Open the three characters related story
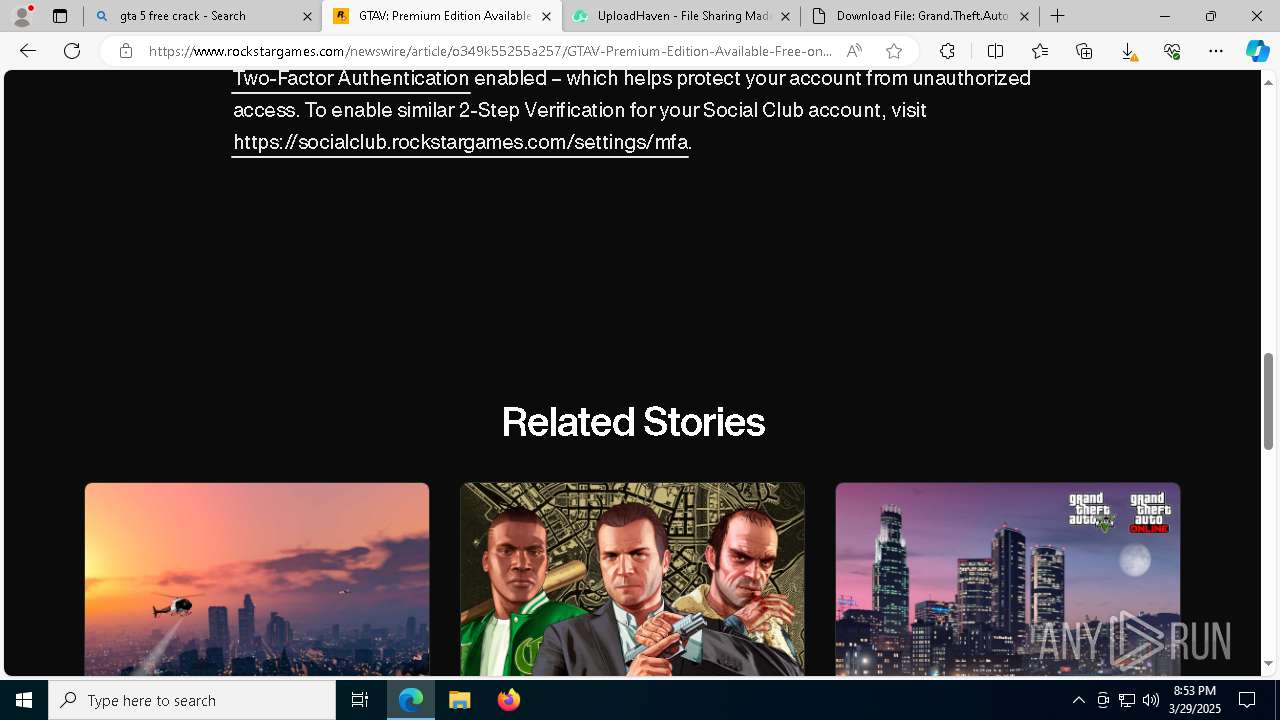 point(632,579)
